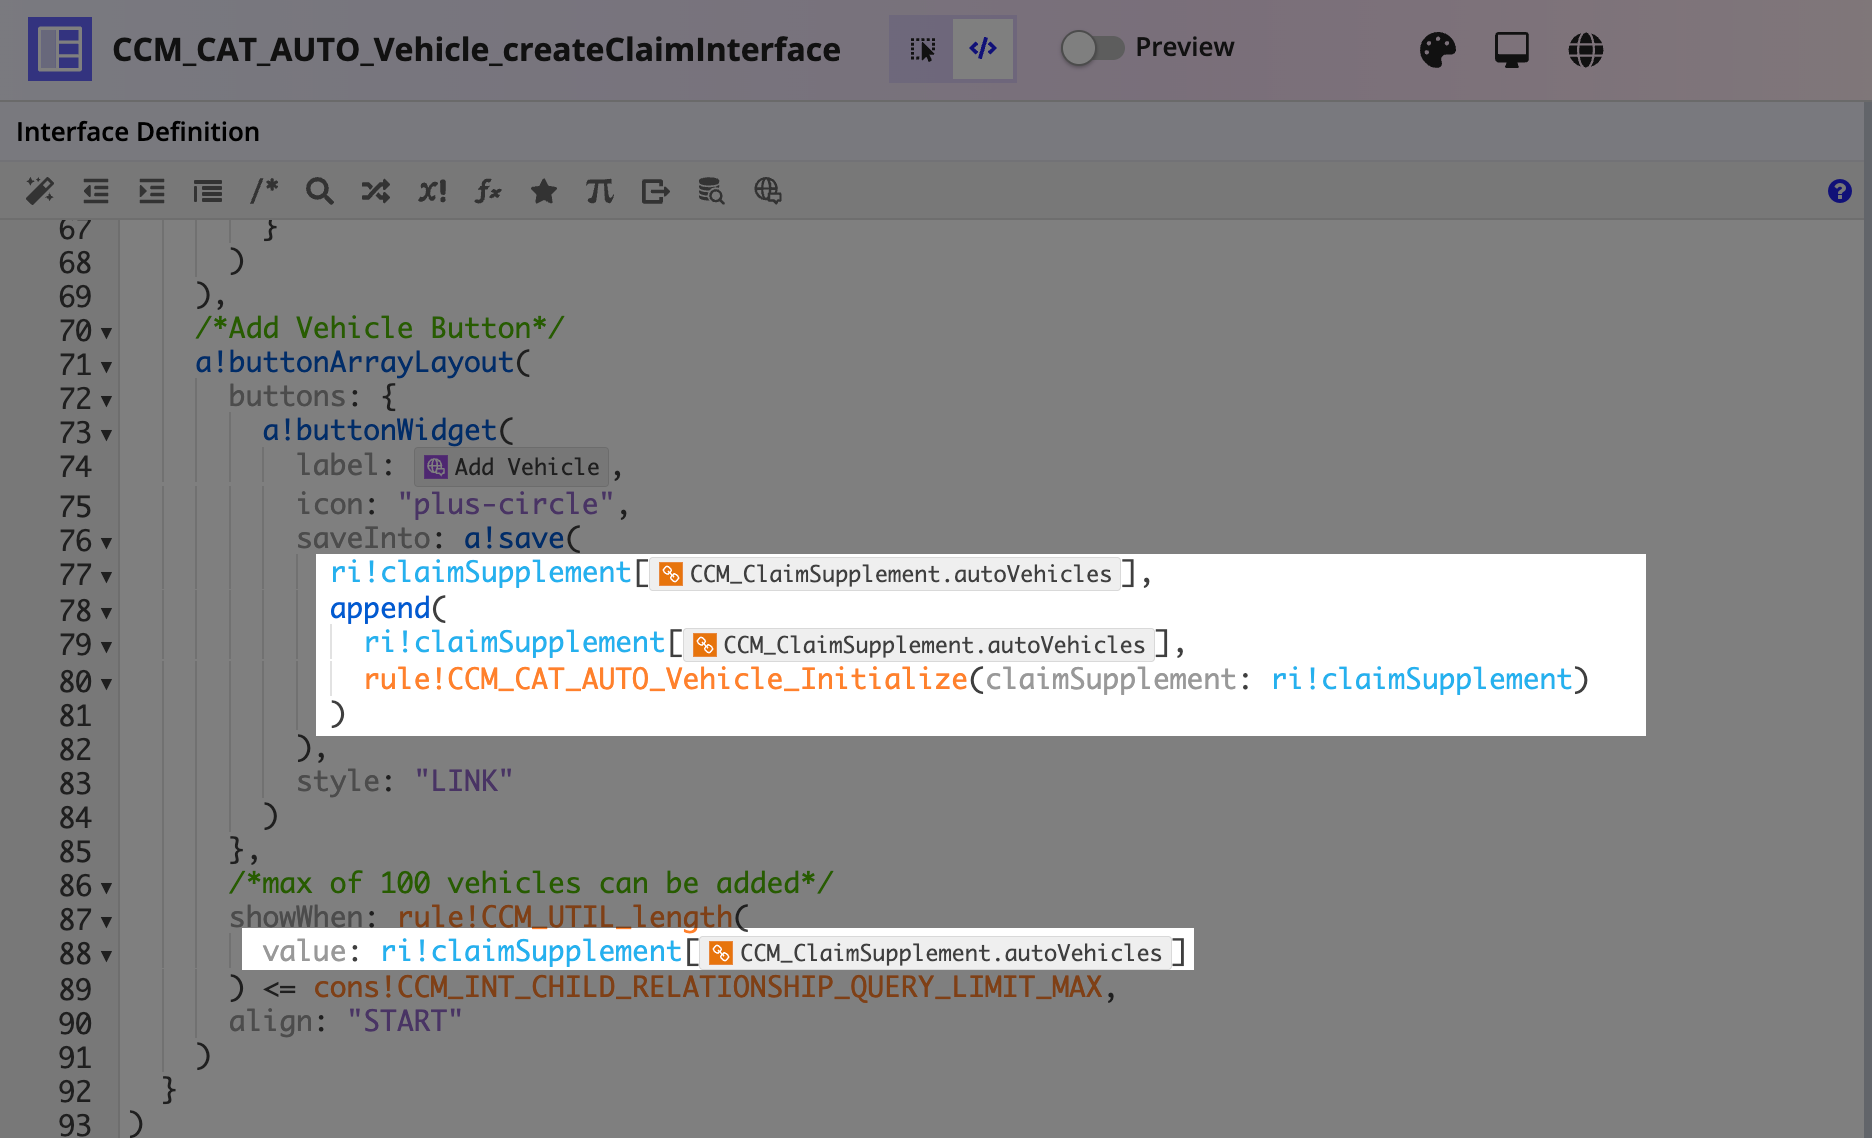Collapse code fold at line 73
This screenshot has width=1872, height=1138.
pyautogui.click(x=106, y=435)
